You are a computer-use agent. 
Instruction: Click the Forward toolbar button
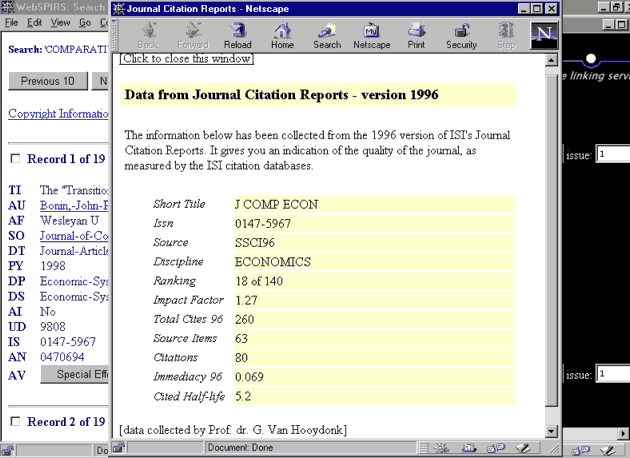pyautogui.click(x=193, y=35)
